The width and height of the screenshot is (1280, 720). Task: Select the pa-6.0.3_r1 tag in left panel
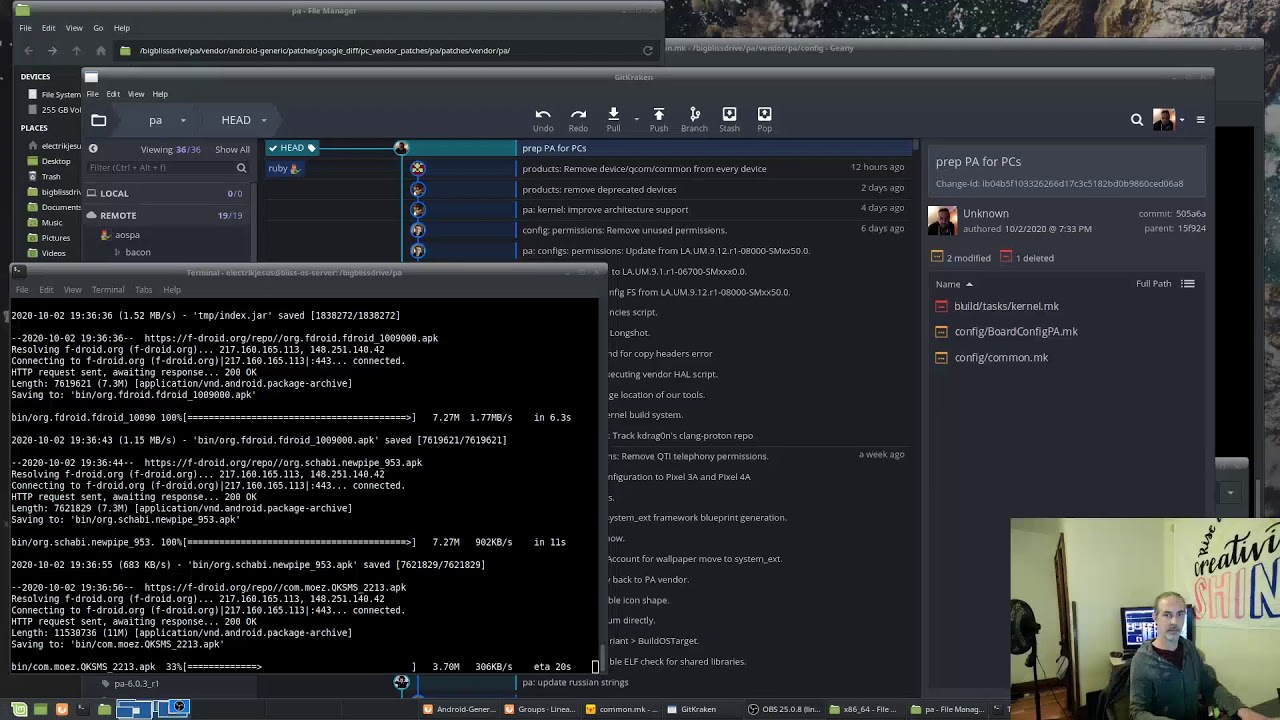point(136,684)
